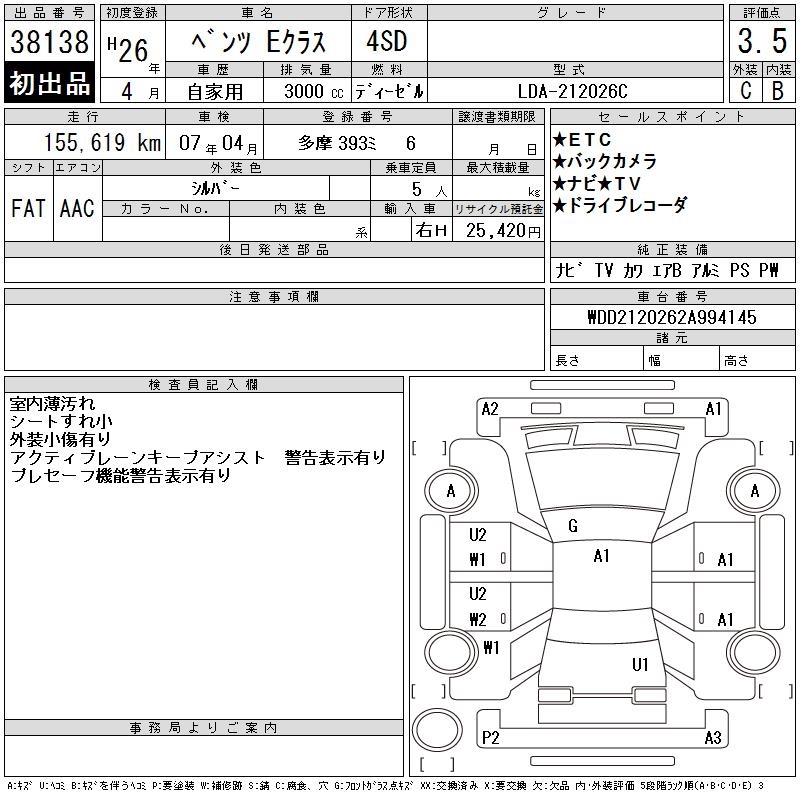Viewport: 800px width, 800px height.
Task: Select the 長さ dimension field
Action: click(x=597, y=360)
